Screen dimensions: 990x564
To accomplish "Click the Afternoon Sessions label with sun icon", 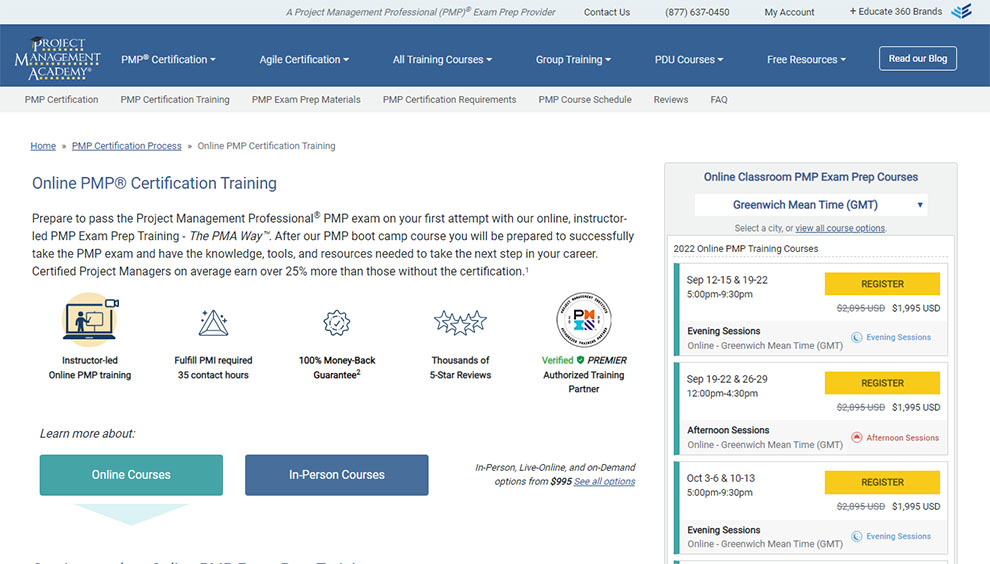I will (902, 438).
